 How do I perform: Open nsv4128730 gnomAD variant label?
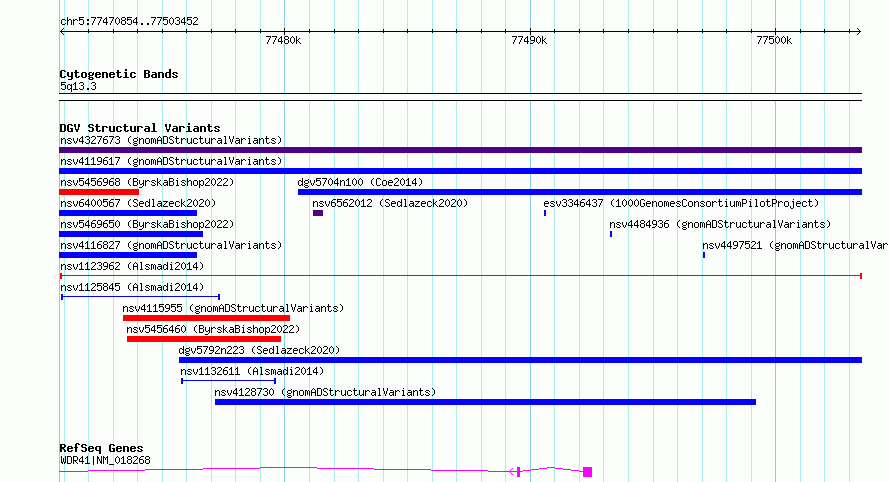pos(325,392)
